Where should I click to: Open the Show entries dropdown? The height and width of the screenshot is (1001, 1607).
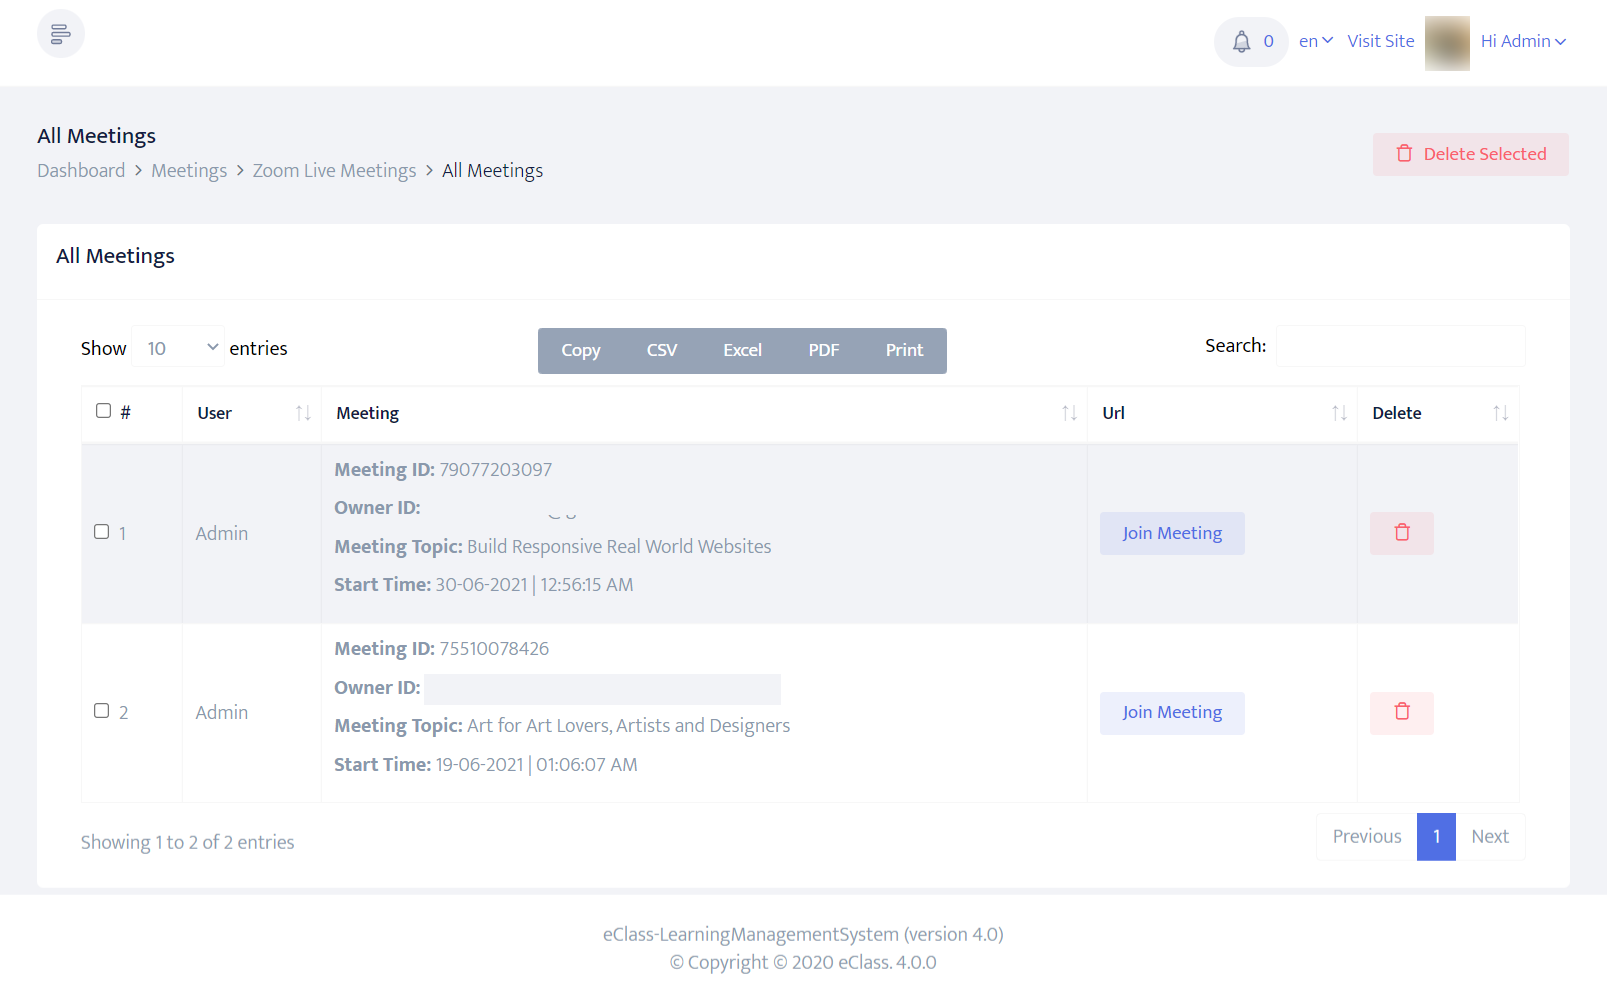178,347
